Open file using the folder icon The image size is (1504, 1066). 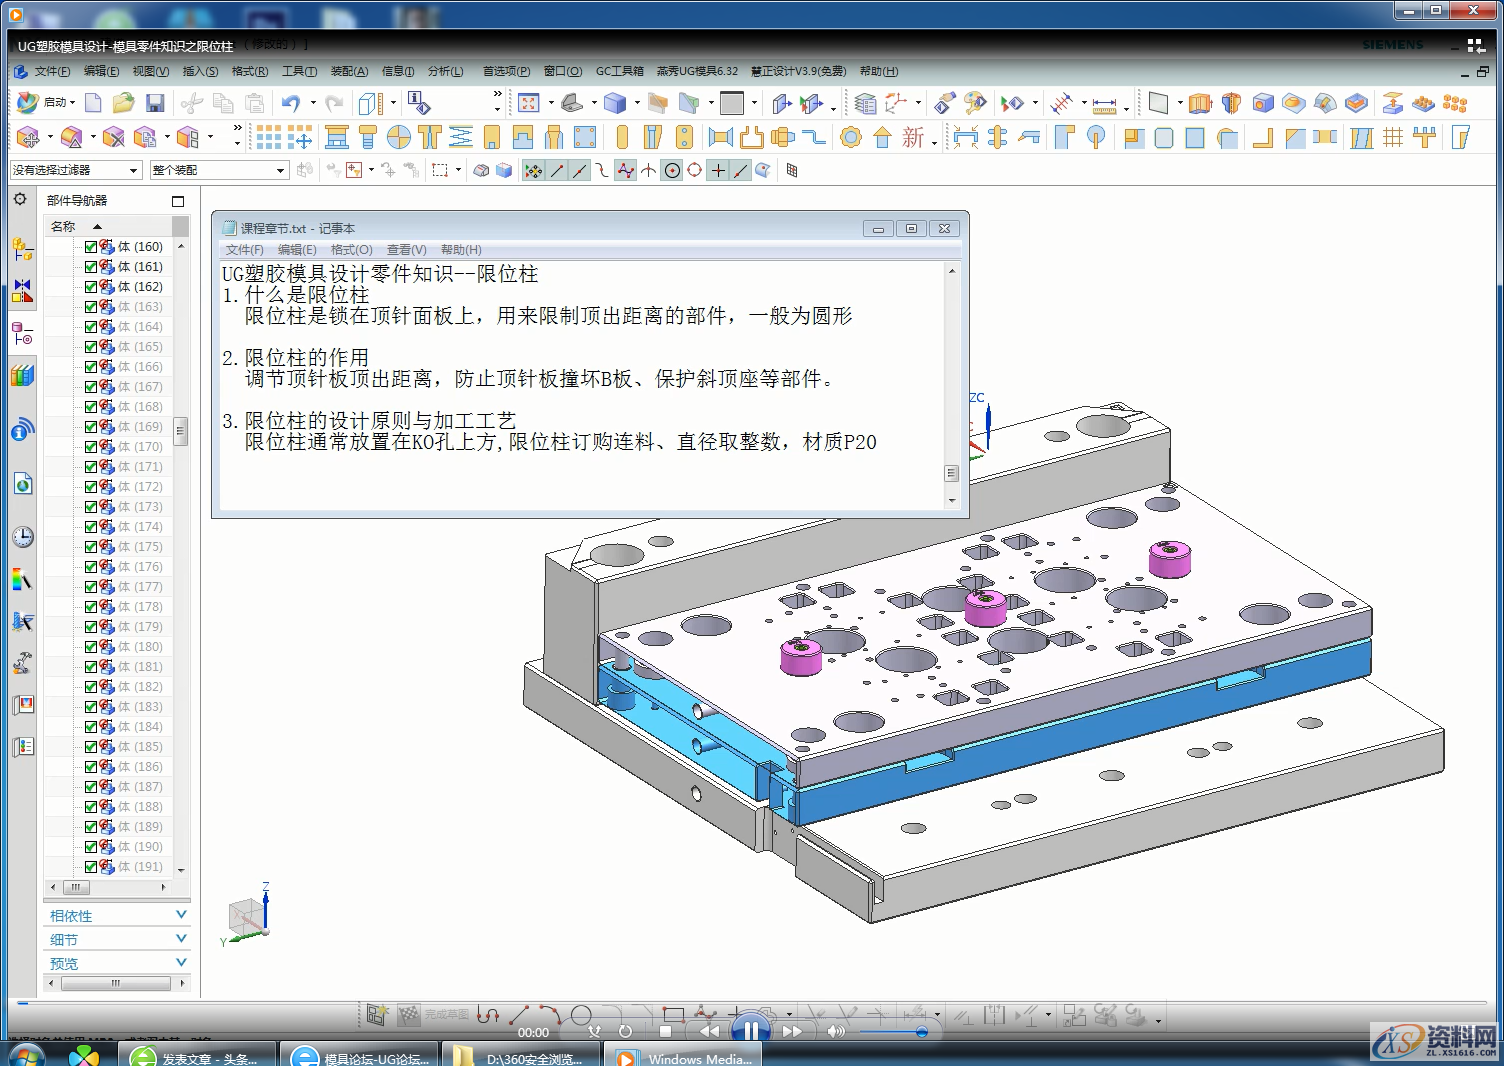click(123, 103)
